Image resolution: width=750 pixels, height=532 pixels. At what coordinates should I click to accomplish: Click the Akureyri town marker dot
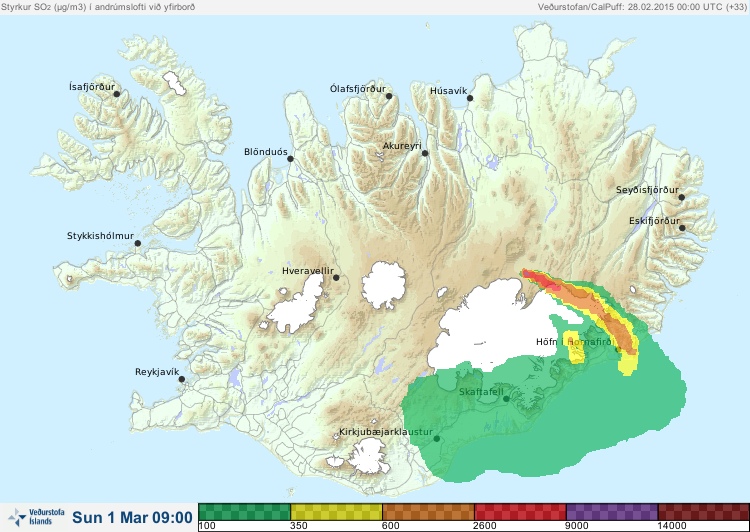(x=425, y=153)
